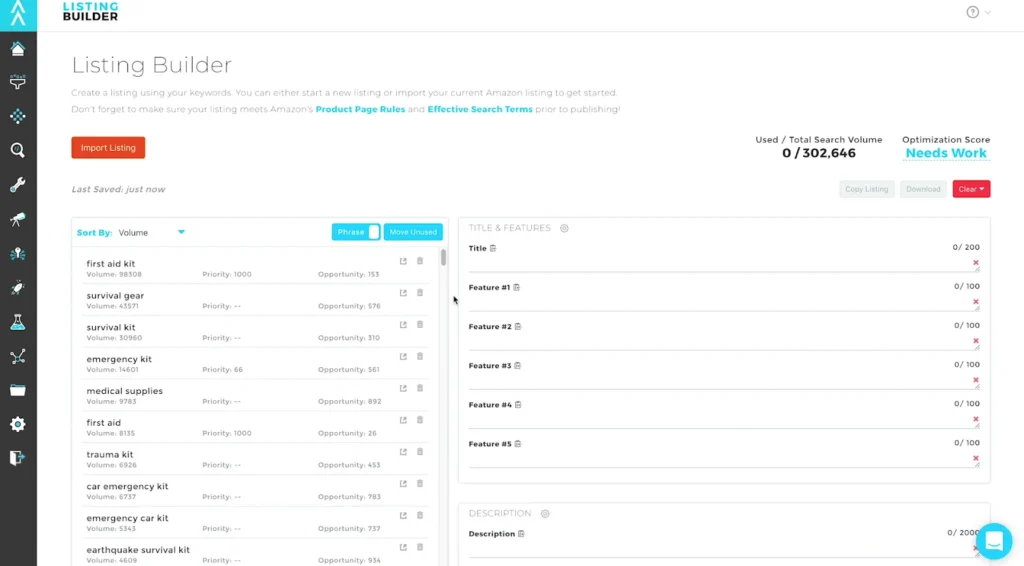1024x566 pixels.
Task: Clear the Title field with red X
Action: point(976,262)
